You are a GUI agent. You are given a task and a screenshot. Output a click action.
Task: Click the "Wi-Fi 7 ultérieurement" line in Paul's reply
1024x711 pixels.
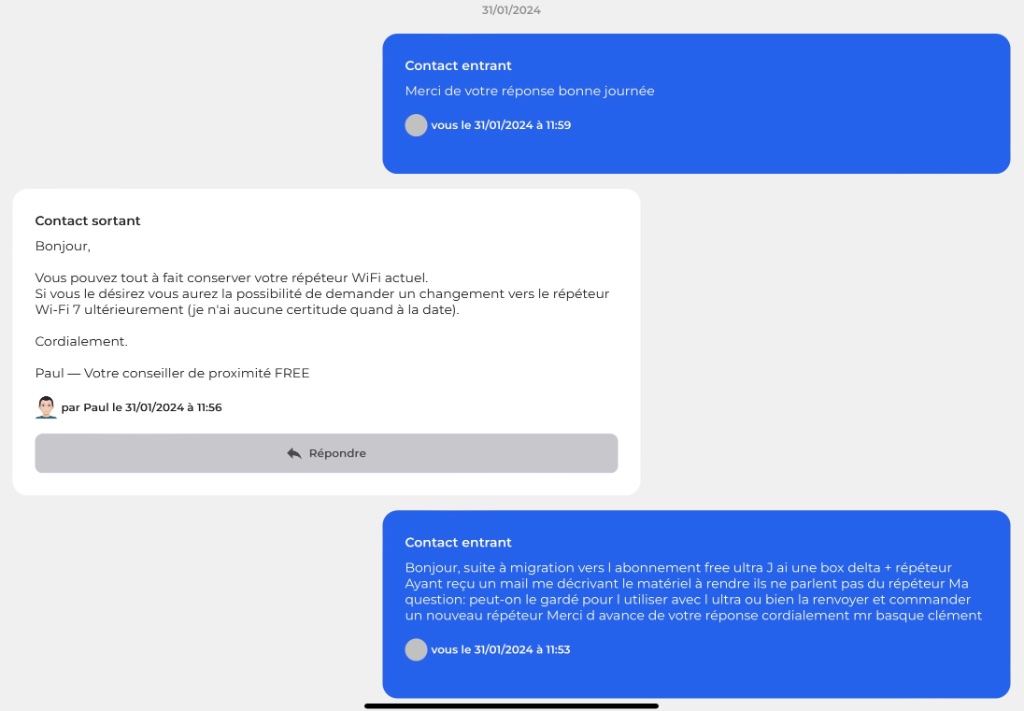pyautogui.click(x=247, y=310)
